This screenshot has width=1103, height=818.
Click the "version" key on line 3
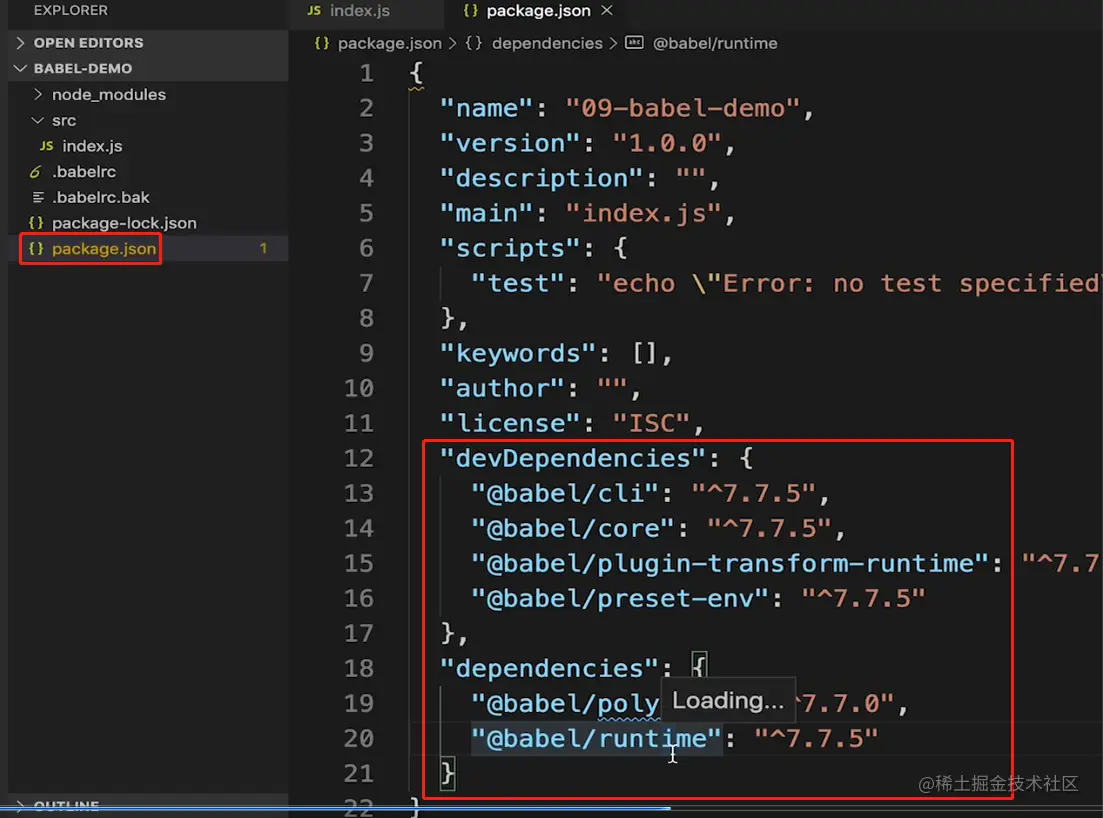click(510, 143)
